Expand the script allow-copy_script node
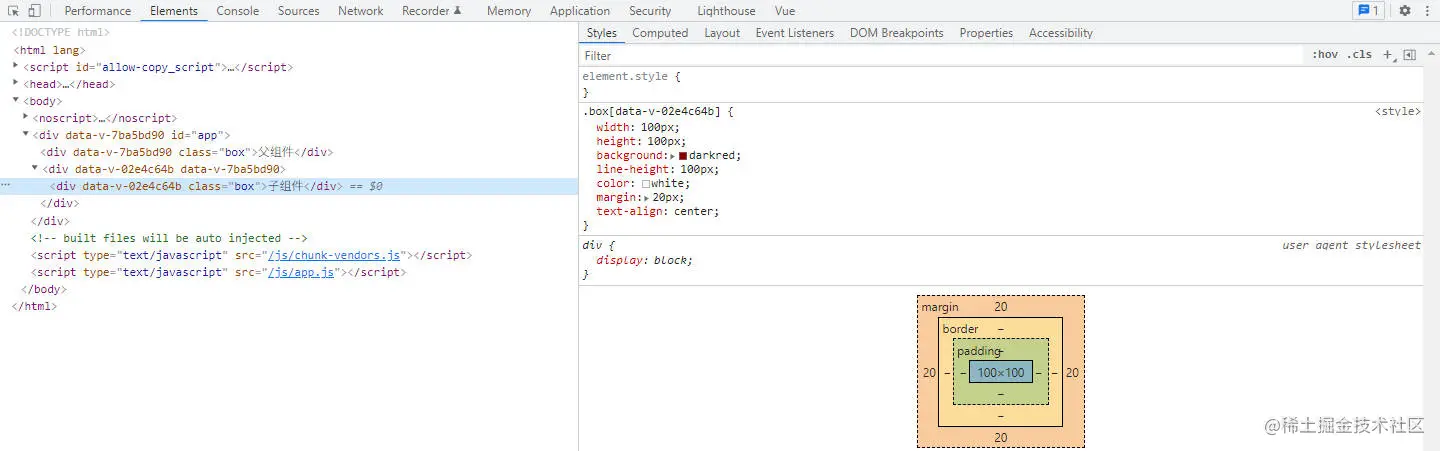 pyautogui.click(x=16, y=66)
